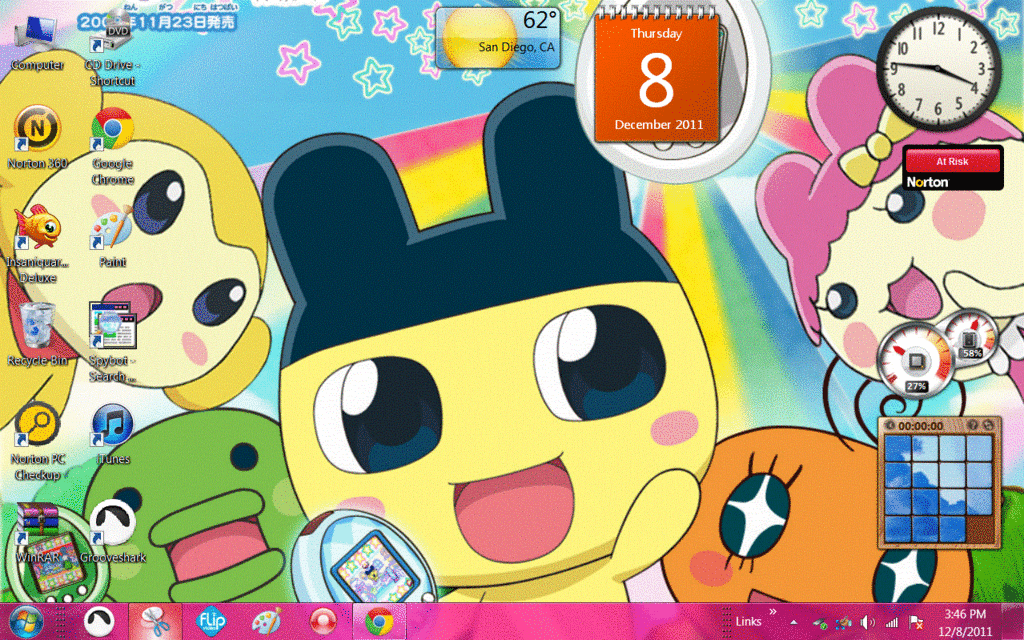
Task: Open the Paint desktop shortcut
Action: (x=112, y=236)
